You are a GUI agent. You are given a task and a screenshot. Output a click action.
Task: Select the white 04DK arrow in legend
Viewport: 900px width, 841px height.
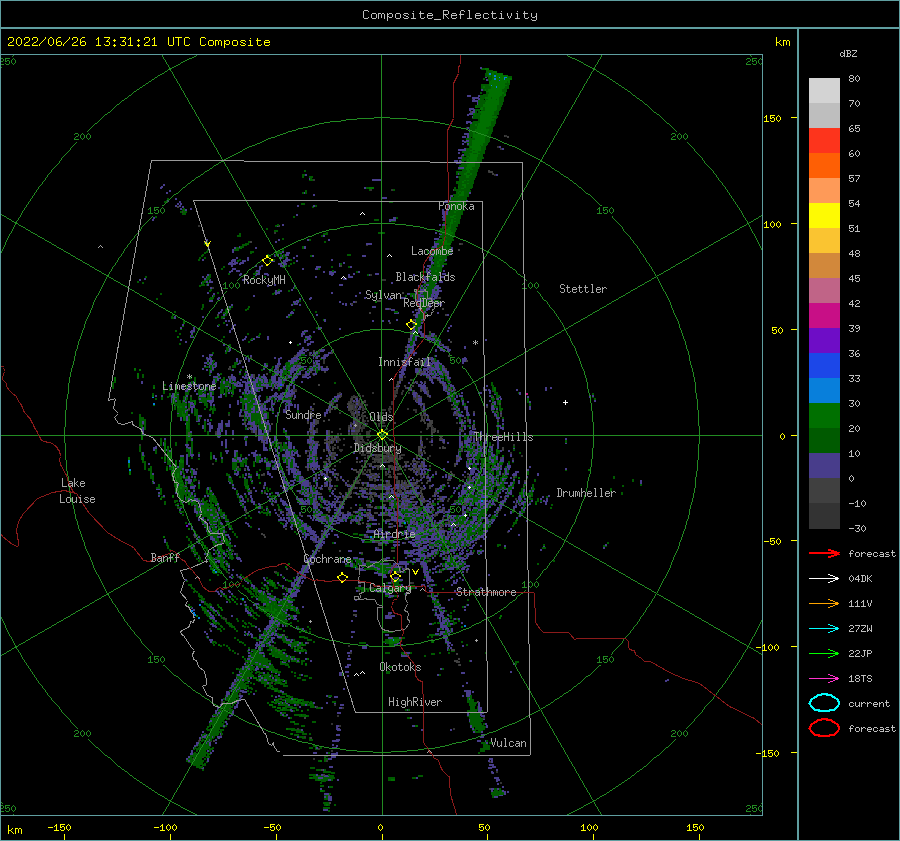[825, 578]
